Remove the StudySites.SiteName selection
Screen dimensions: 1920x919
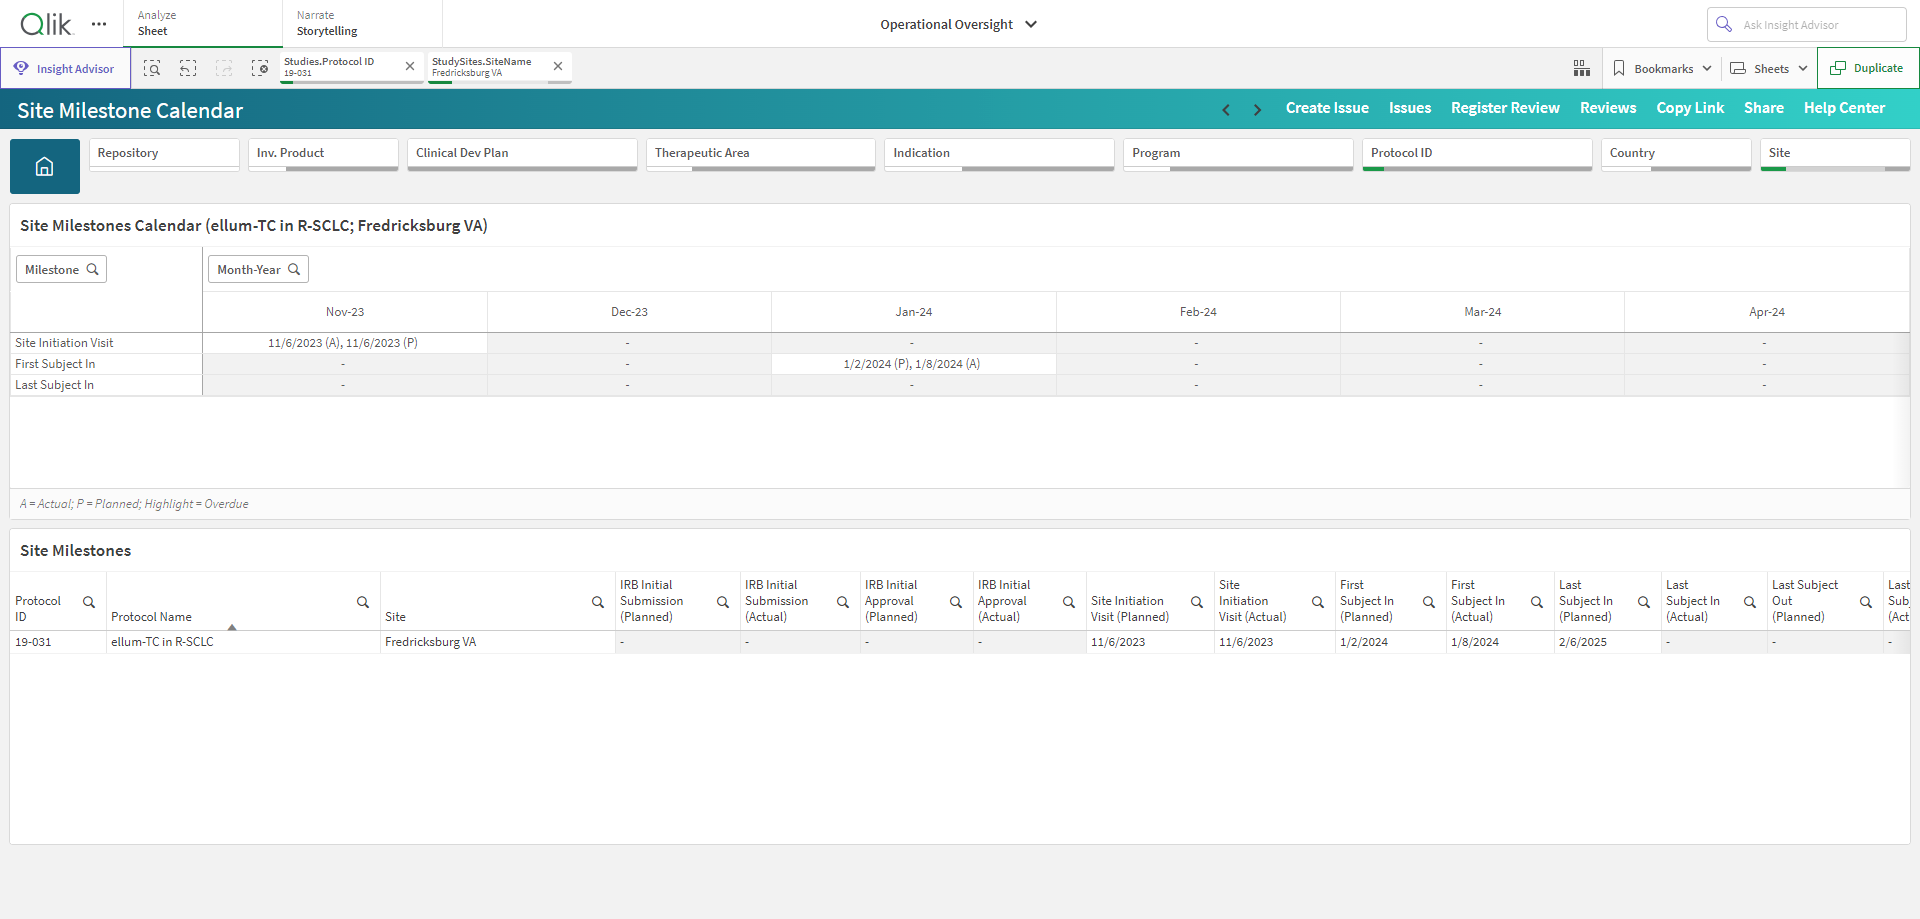point(558,66)
